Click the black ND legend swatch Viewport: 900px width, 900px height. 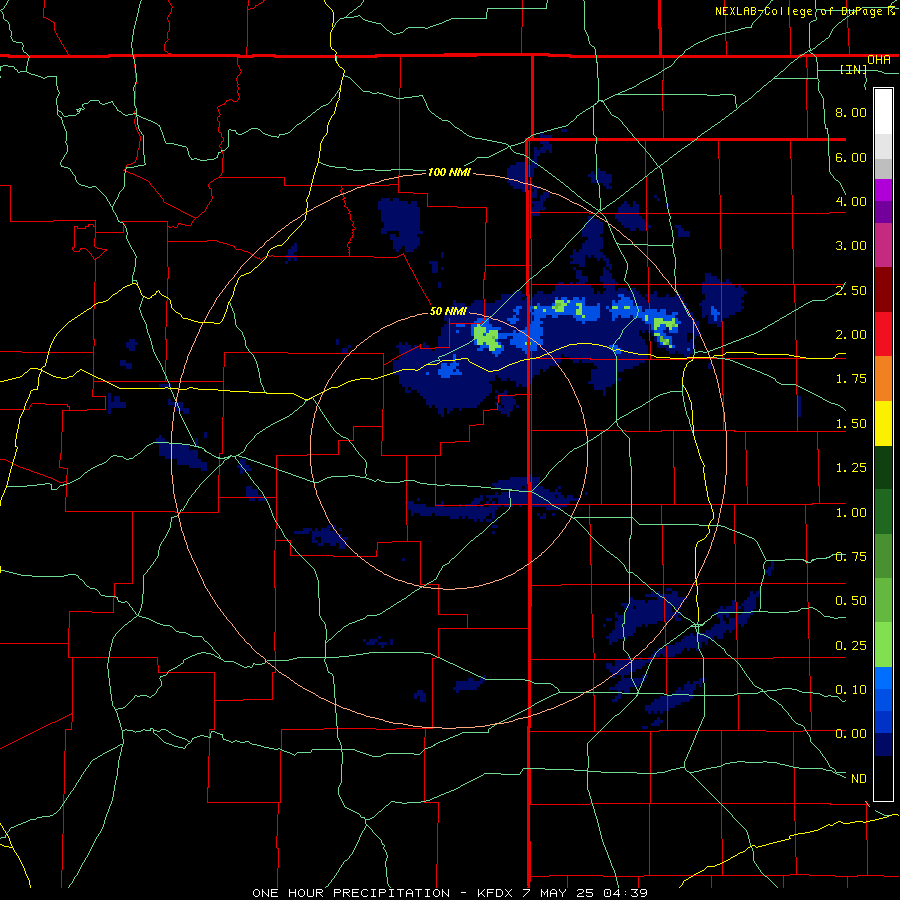(x=883, y=778)
